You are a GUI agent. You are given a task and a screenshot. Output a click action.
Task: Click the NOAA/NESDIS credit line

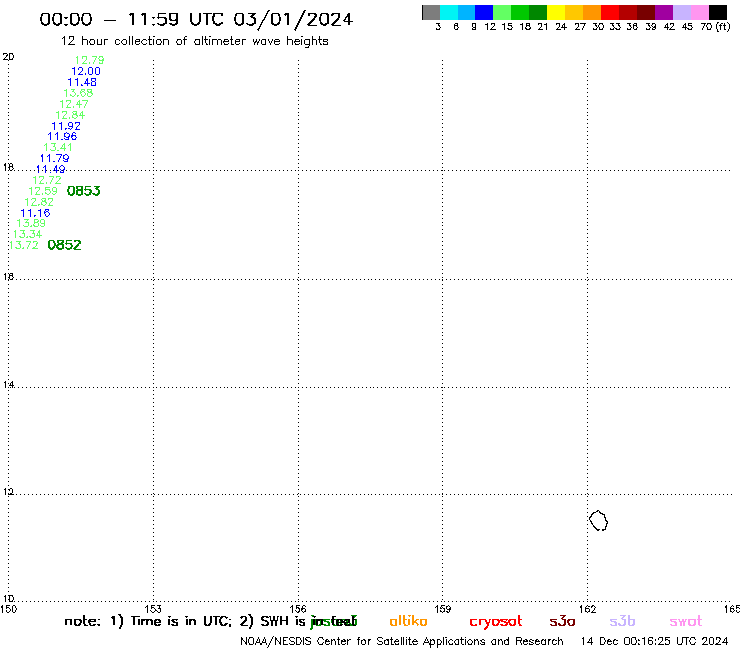click(x=402, y=641)
